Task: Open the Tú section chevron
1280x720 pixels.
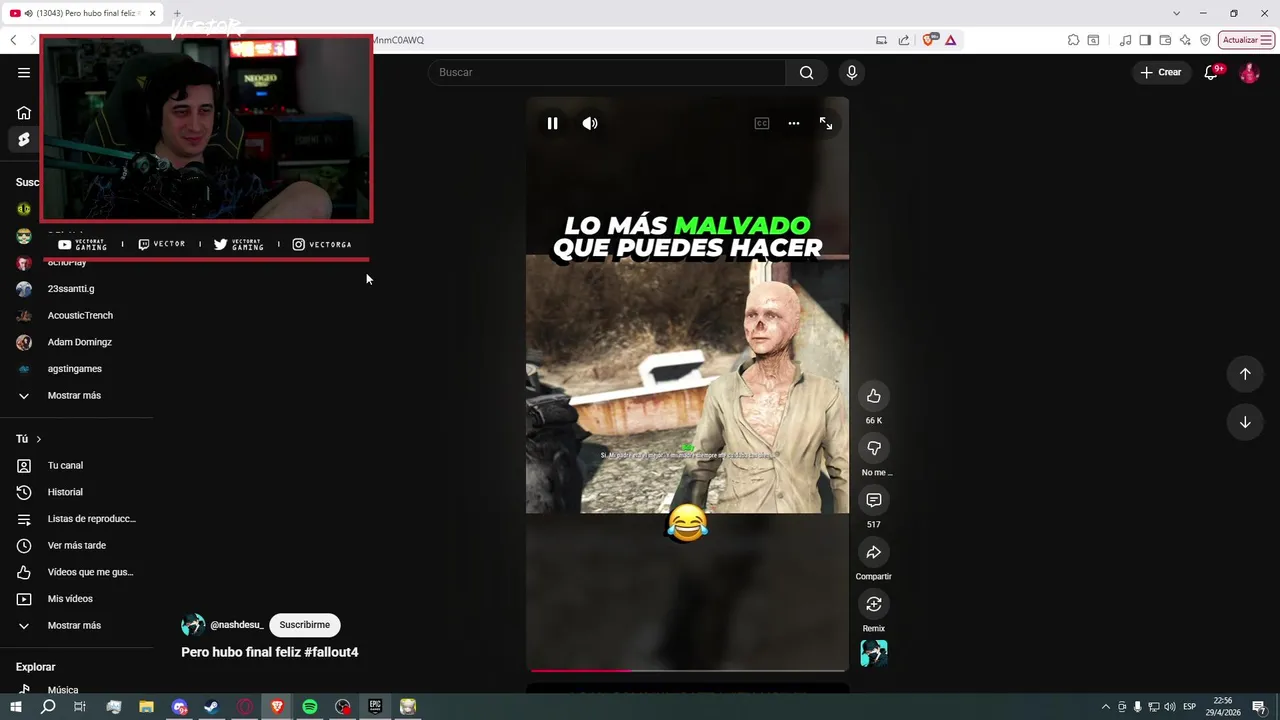Action: click(x=39, y=439)
